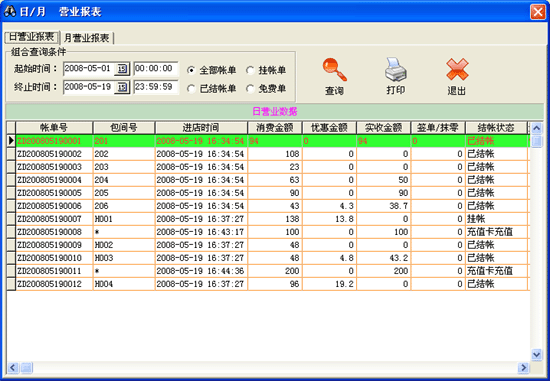Open the 终止时间 calendar picker icon

point(122,87)
